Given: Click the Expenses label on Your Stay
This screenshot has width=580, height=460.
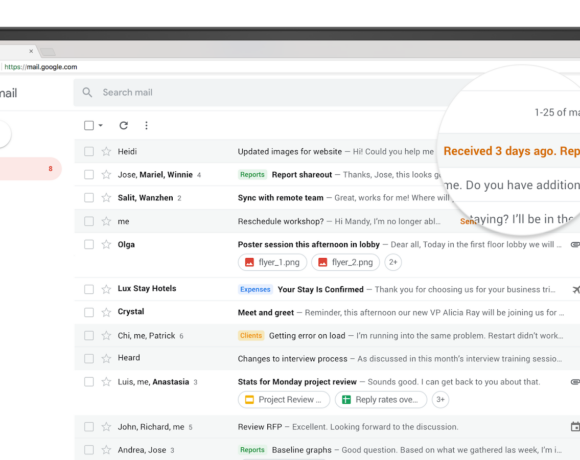Looking at the screenshot, I should click(x=255, y=289).
